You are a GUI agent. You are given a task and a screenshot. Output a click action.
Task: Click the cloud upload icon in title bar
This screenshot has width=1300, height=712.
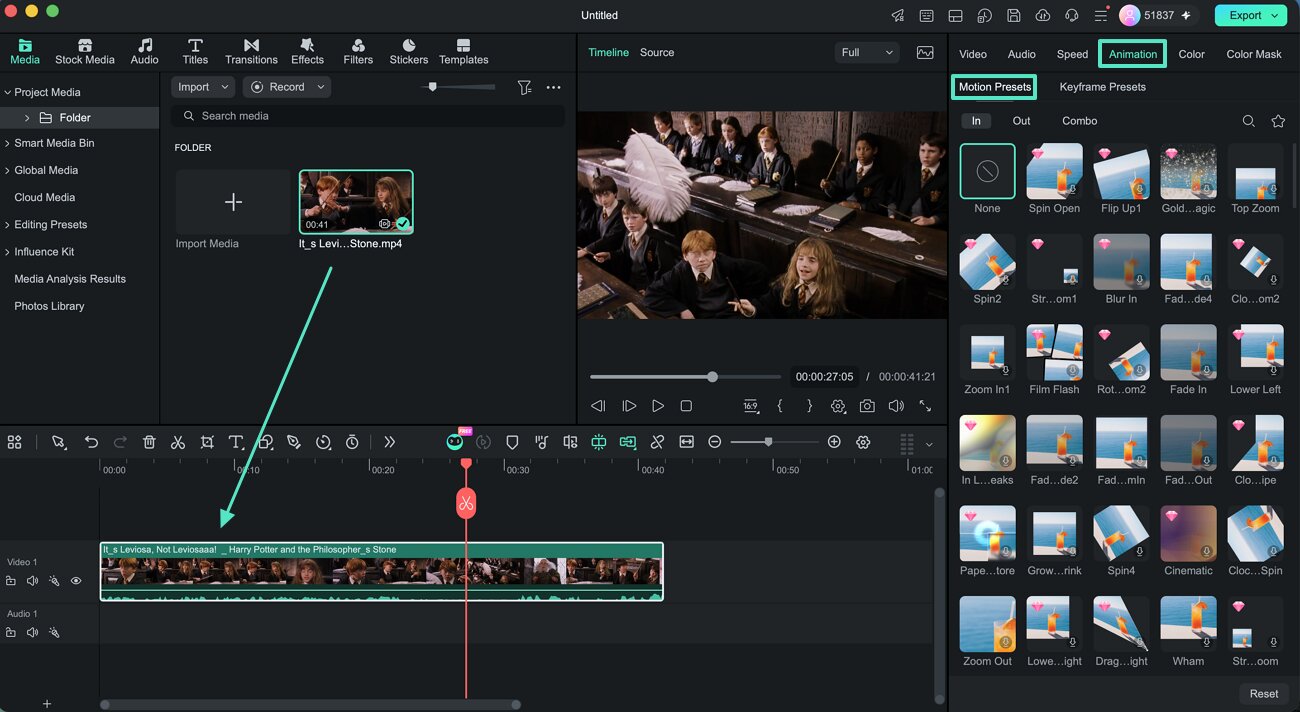click(x=1043, y=15)
